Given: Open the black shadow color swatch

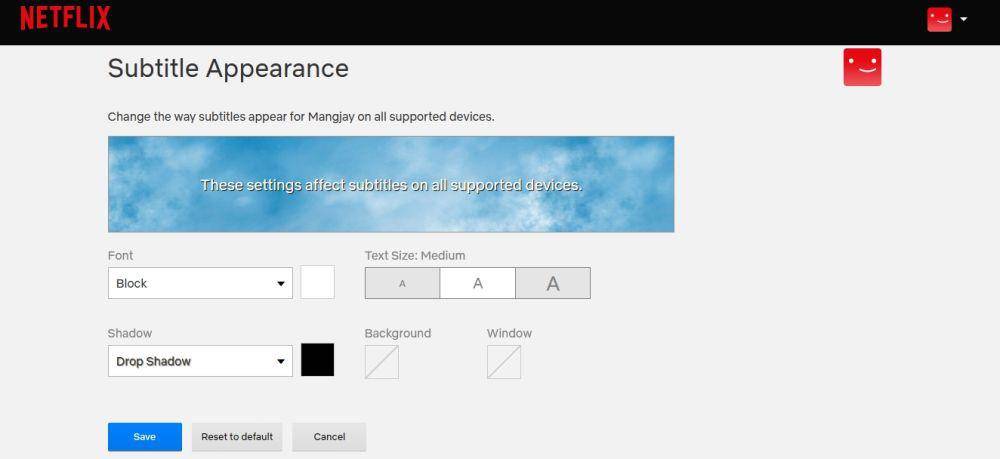Looking at the screenshot, I should (318, 360).
